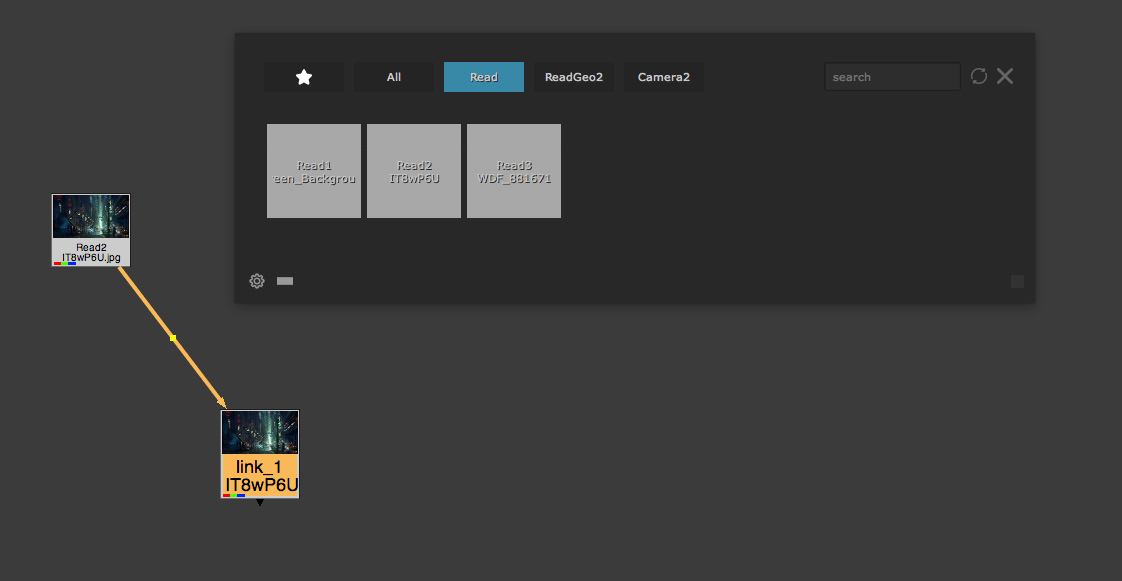Click the orange link_1 node label
The width and height of the screenshot is (1122, 581).
point(260,476)
